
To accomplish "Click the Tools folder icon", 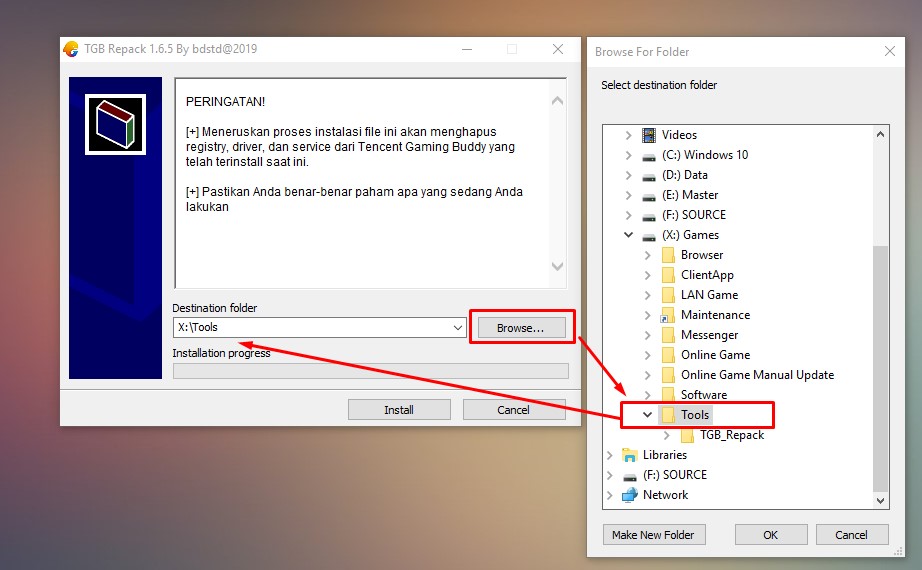I will (x=668, y=415).
